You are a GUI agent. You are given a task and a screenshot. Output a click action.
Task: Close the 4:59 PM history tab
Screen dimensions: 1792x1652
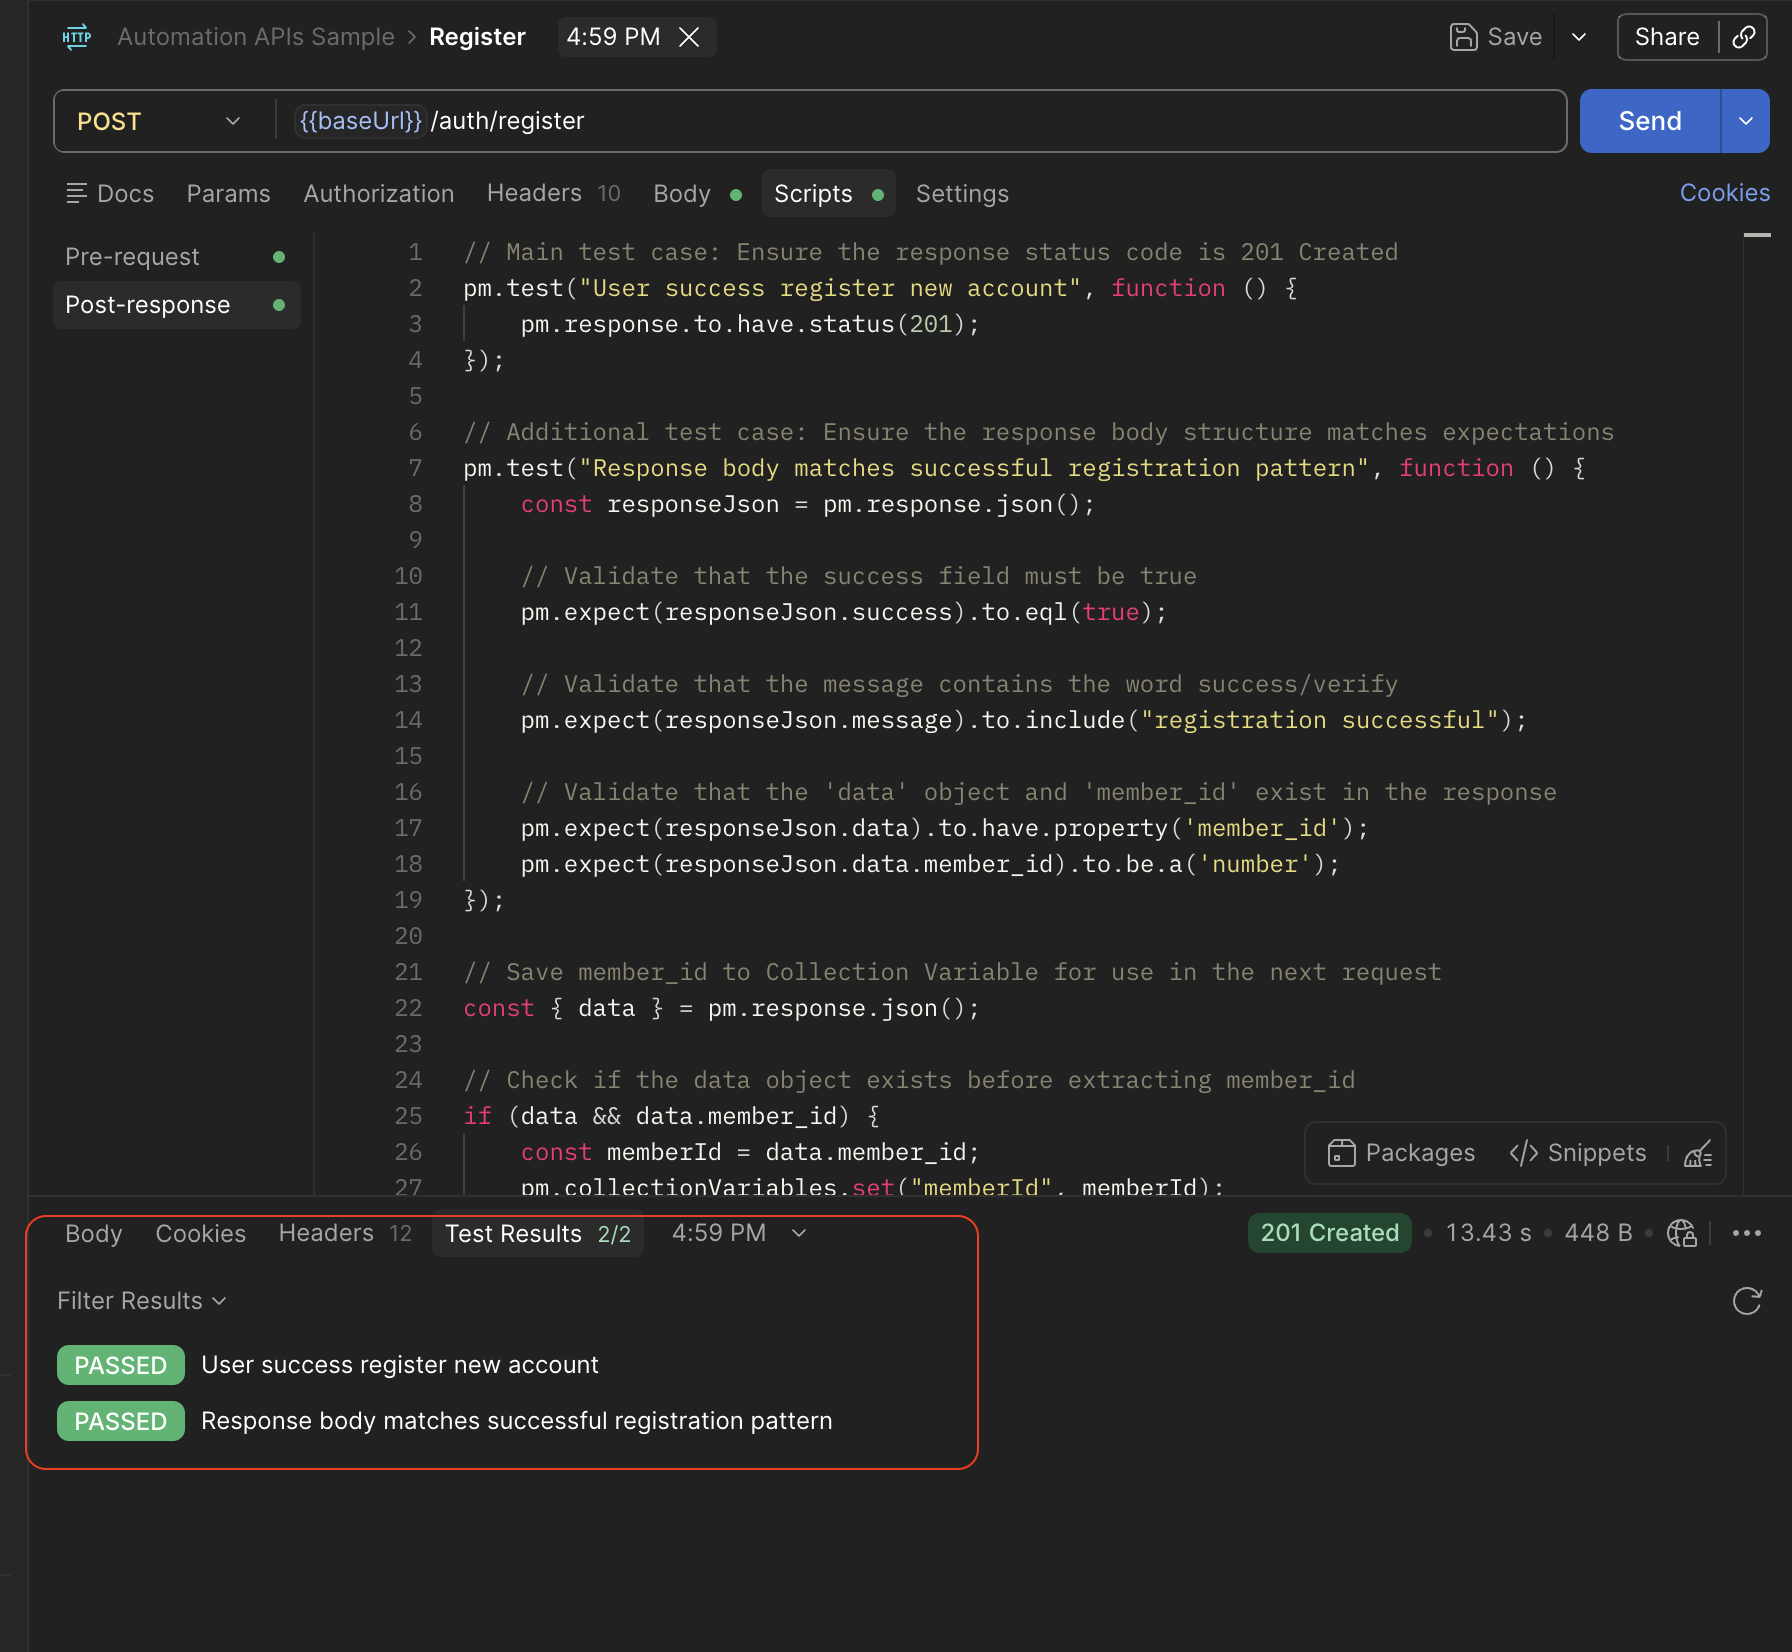689,37
